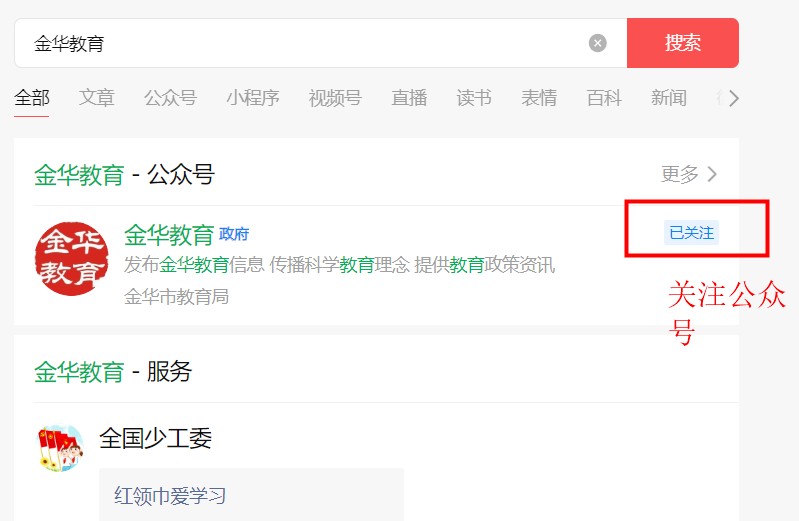Open the 红领巾爱学习 service link

coord(170,496)
